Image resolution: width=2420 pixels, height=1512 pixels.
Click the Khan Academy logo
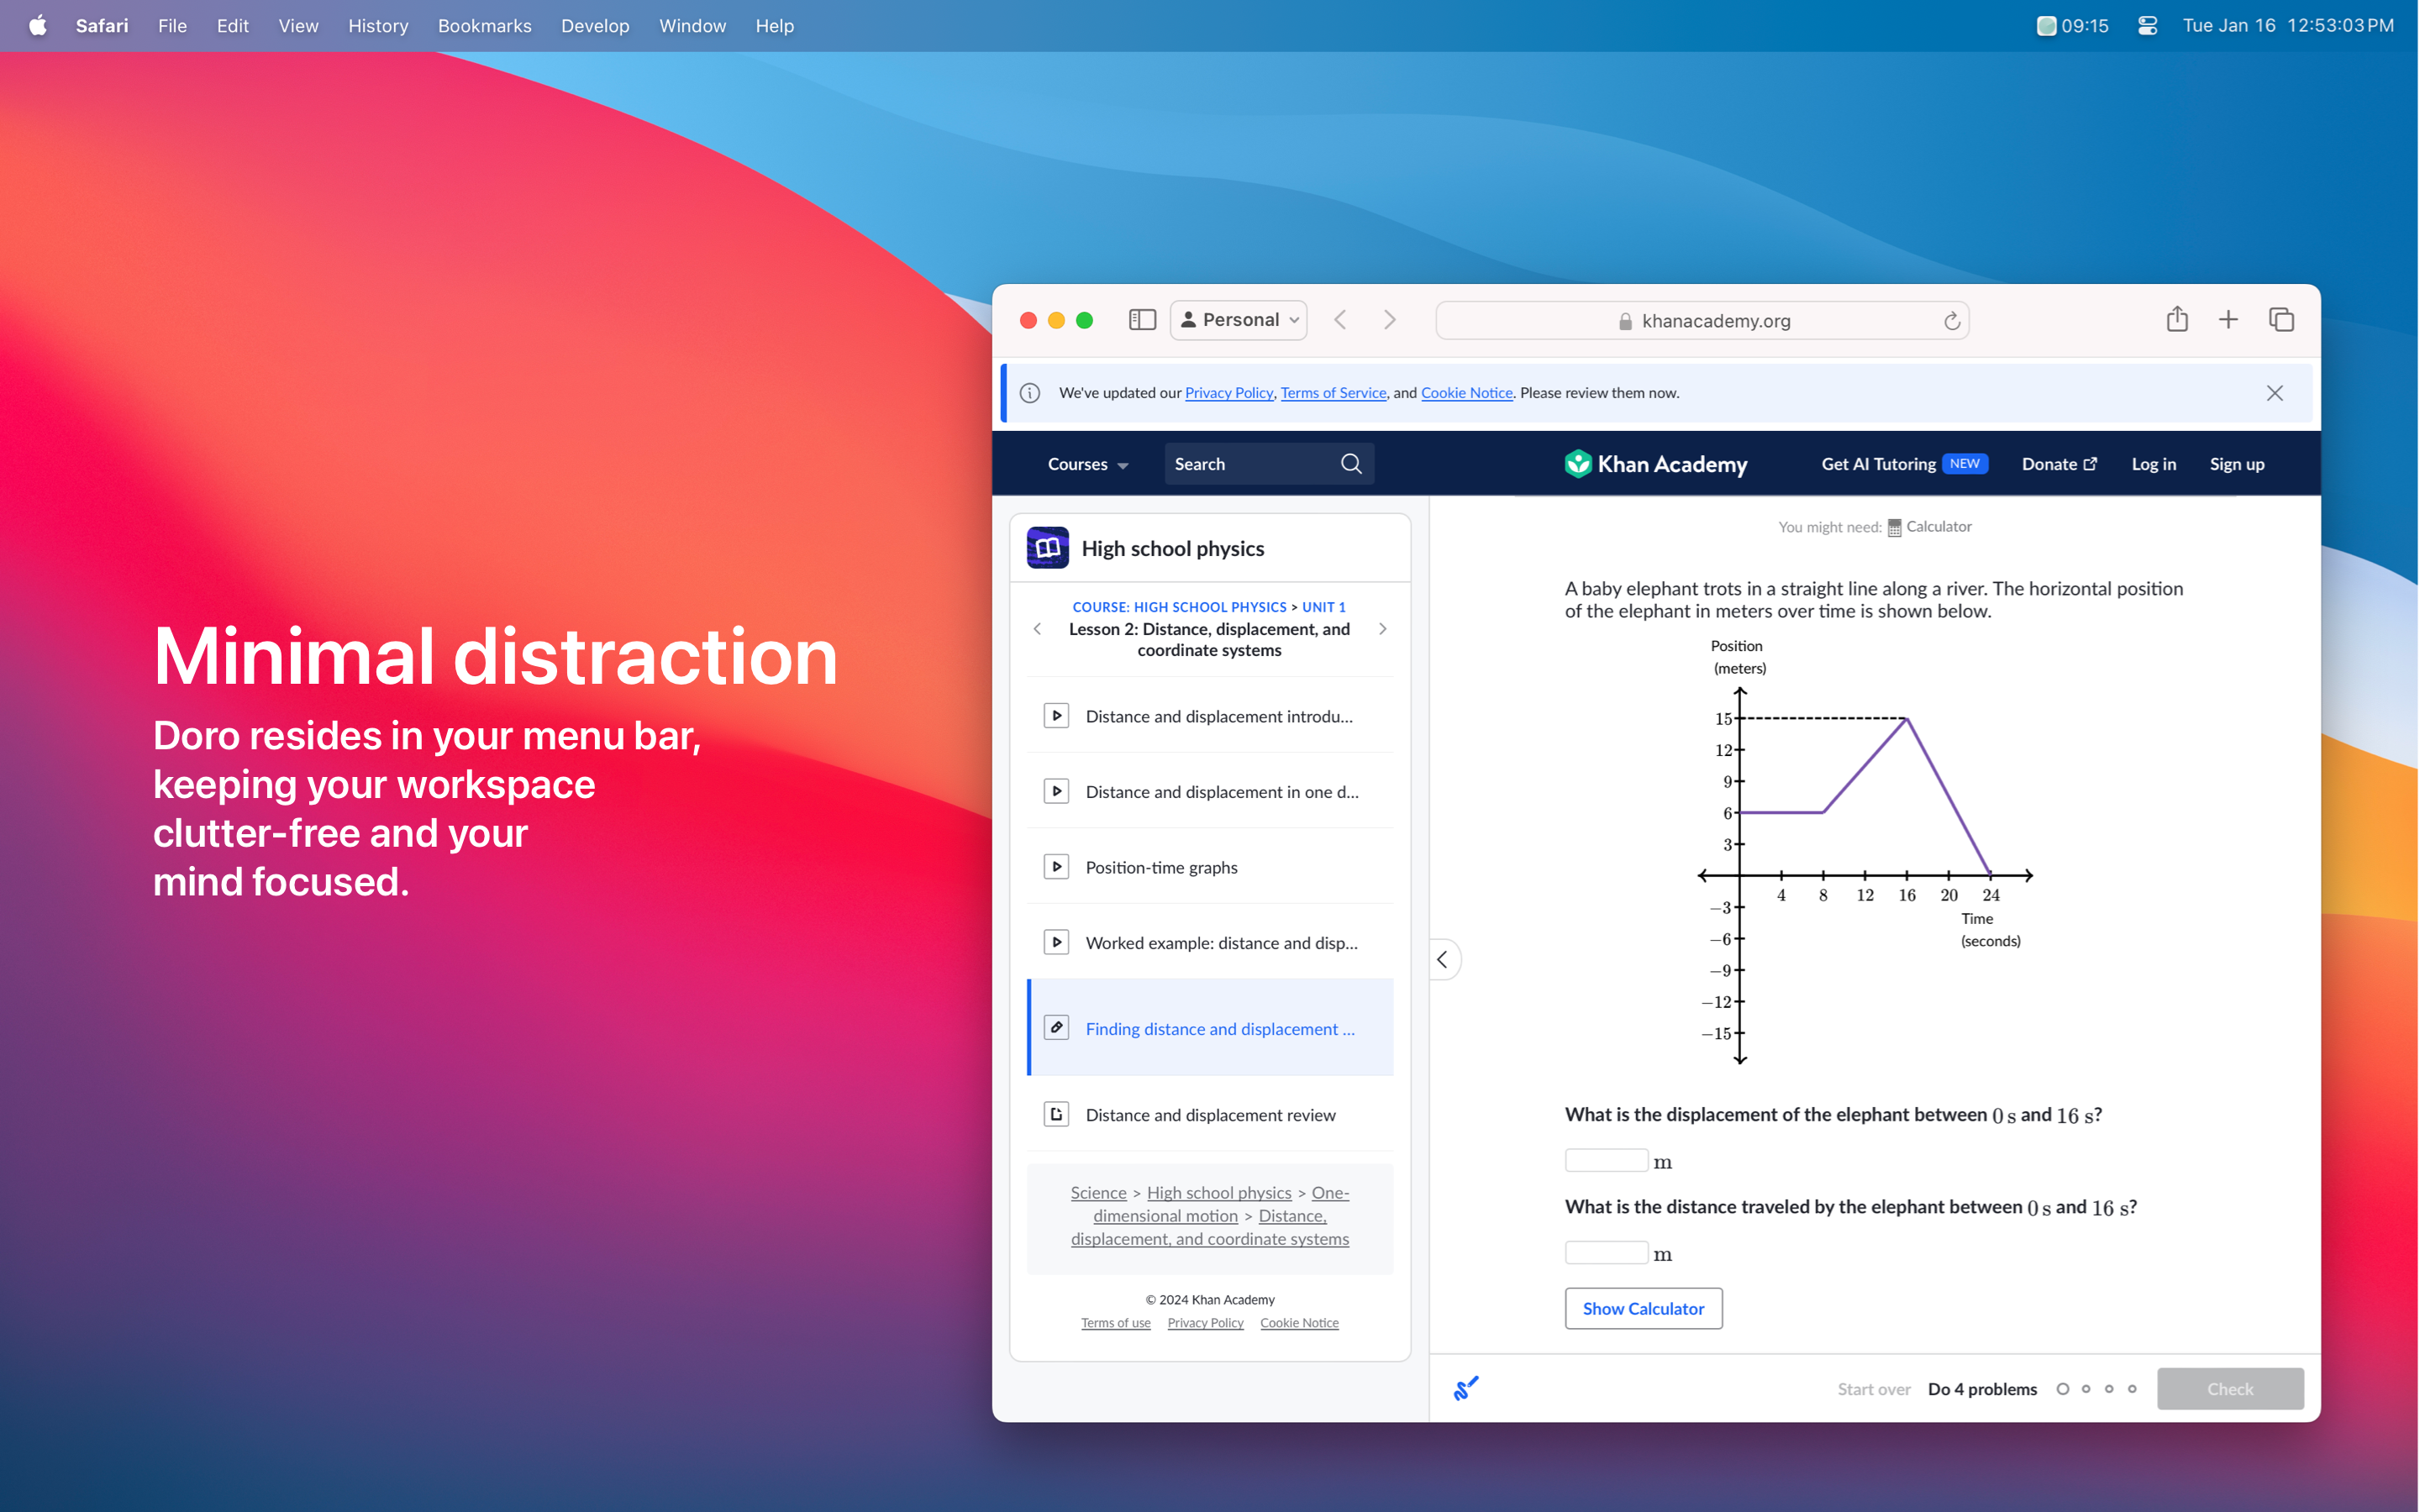tap(1656, 464)
